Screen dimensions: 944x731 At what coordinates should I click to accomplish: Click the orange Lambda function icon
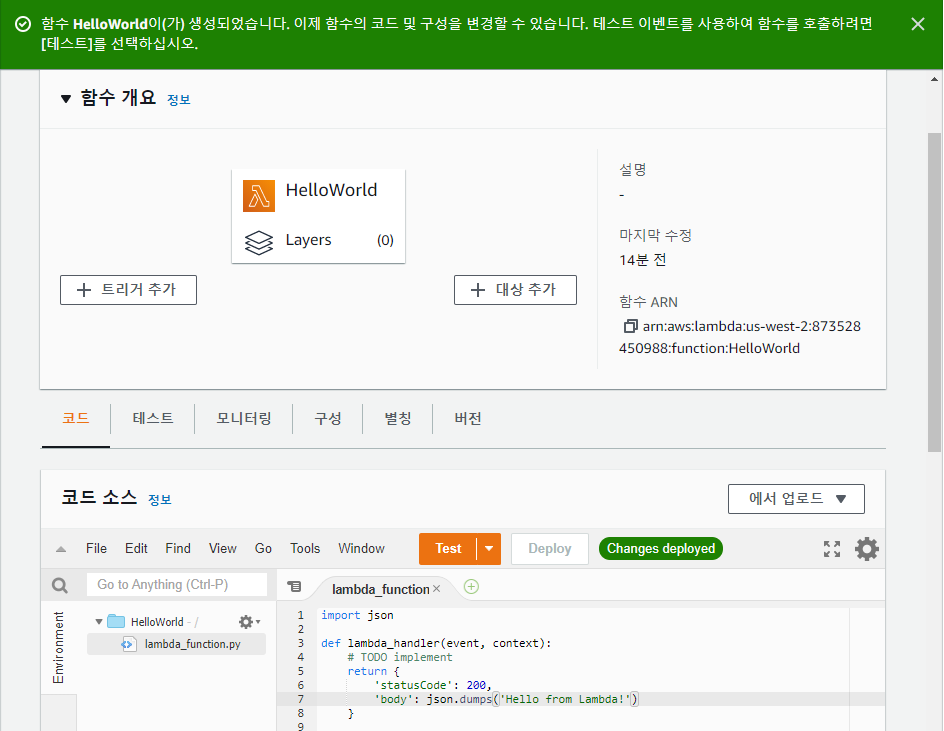[259, 196]
